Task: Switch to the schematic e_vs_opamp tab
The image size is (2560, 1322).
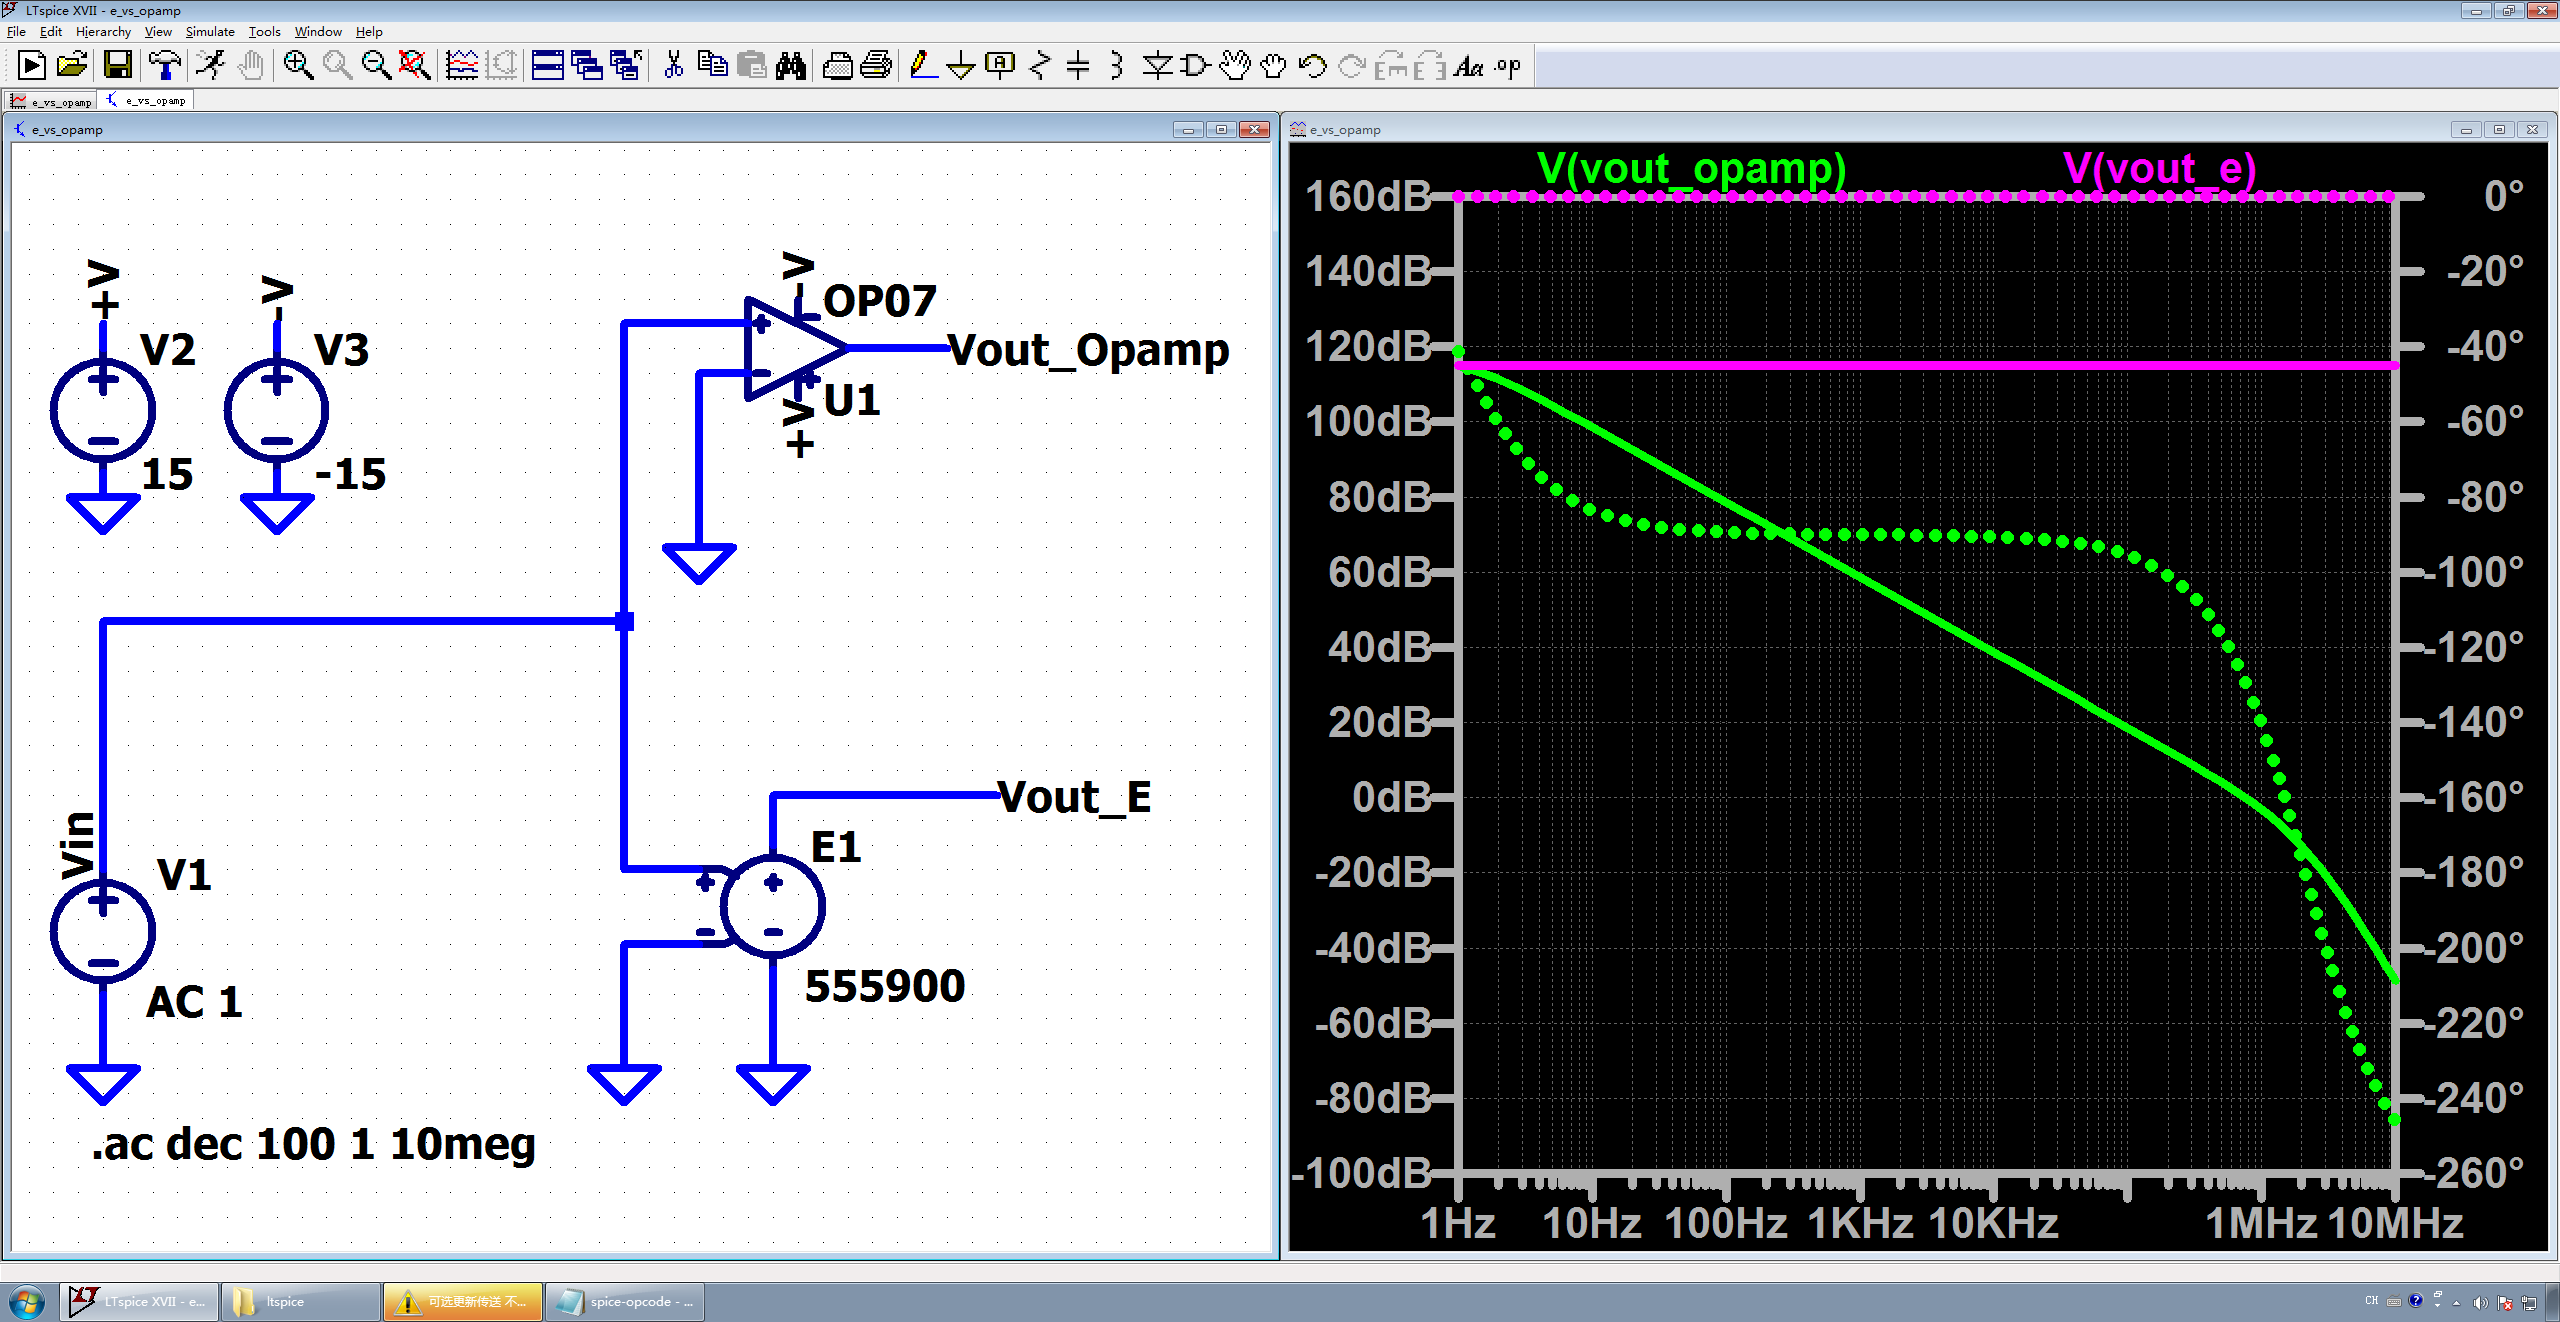Action: click(x=147, y=101)
